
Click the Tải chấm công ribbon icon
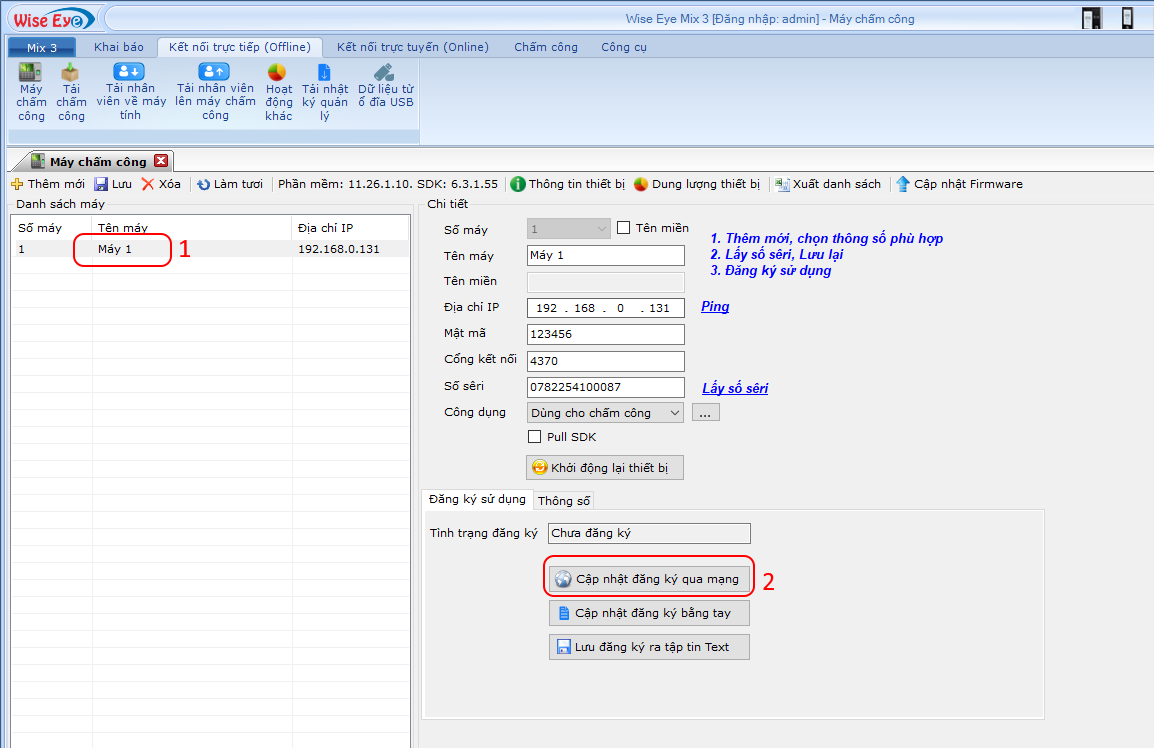(x=70, y=74)
